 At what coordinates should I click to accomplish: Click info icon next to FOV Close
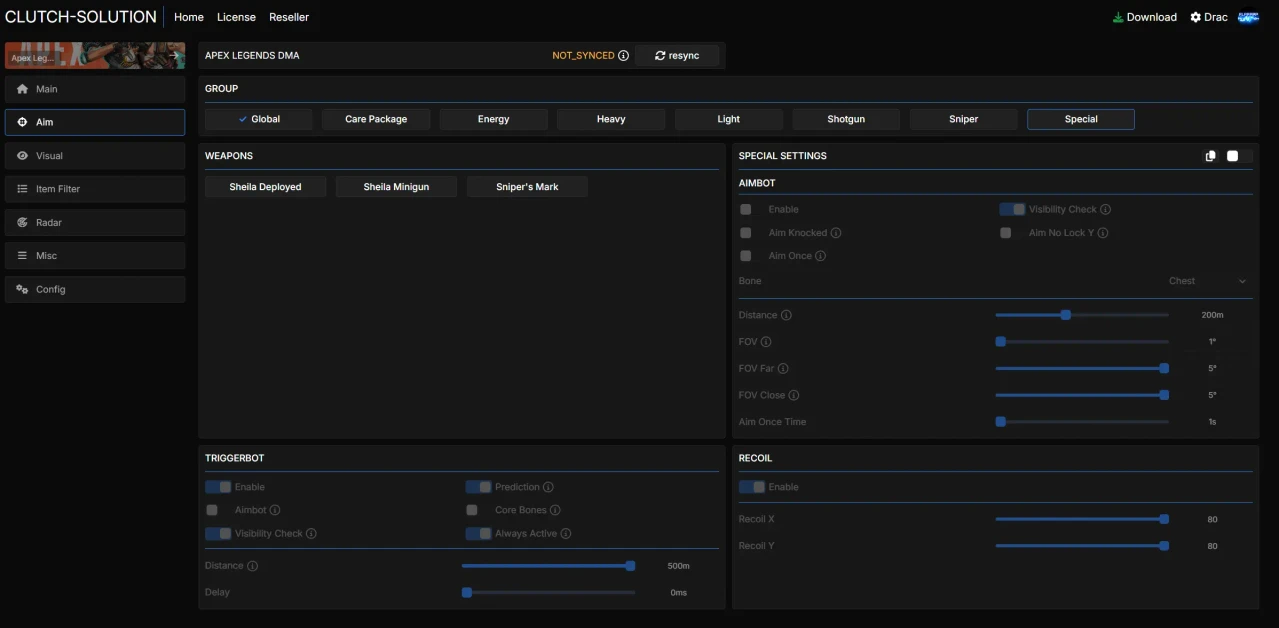click(x=794, y=395)
